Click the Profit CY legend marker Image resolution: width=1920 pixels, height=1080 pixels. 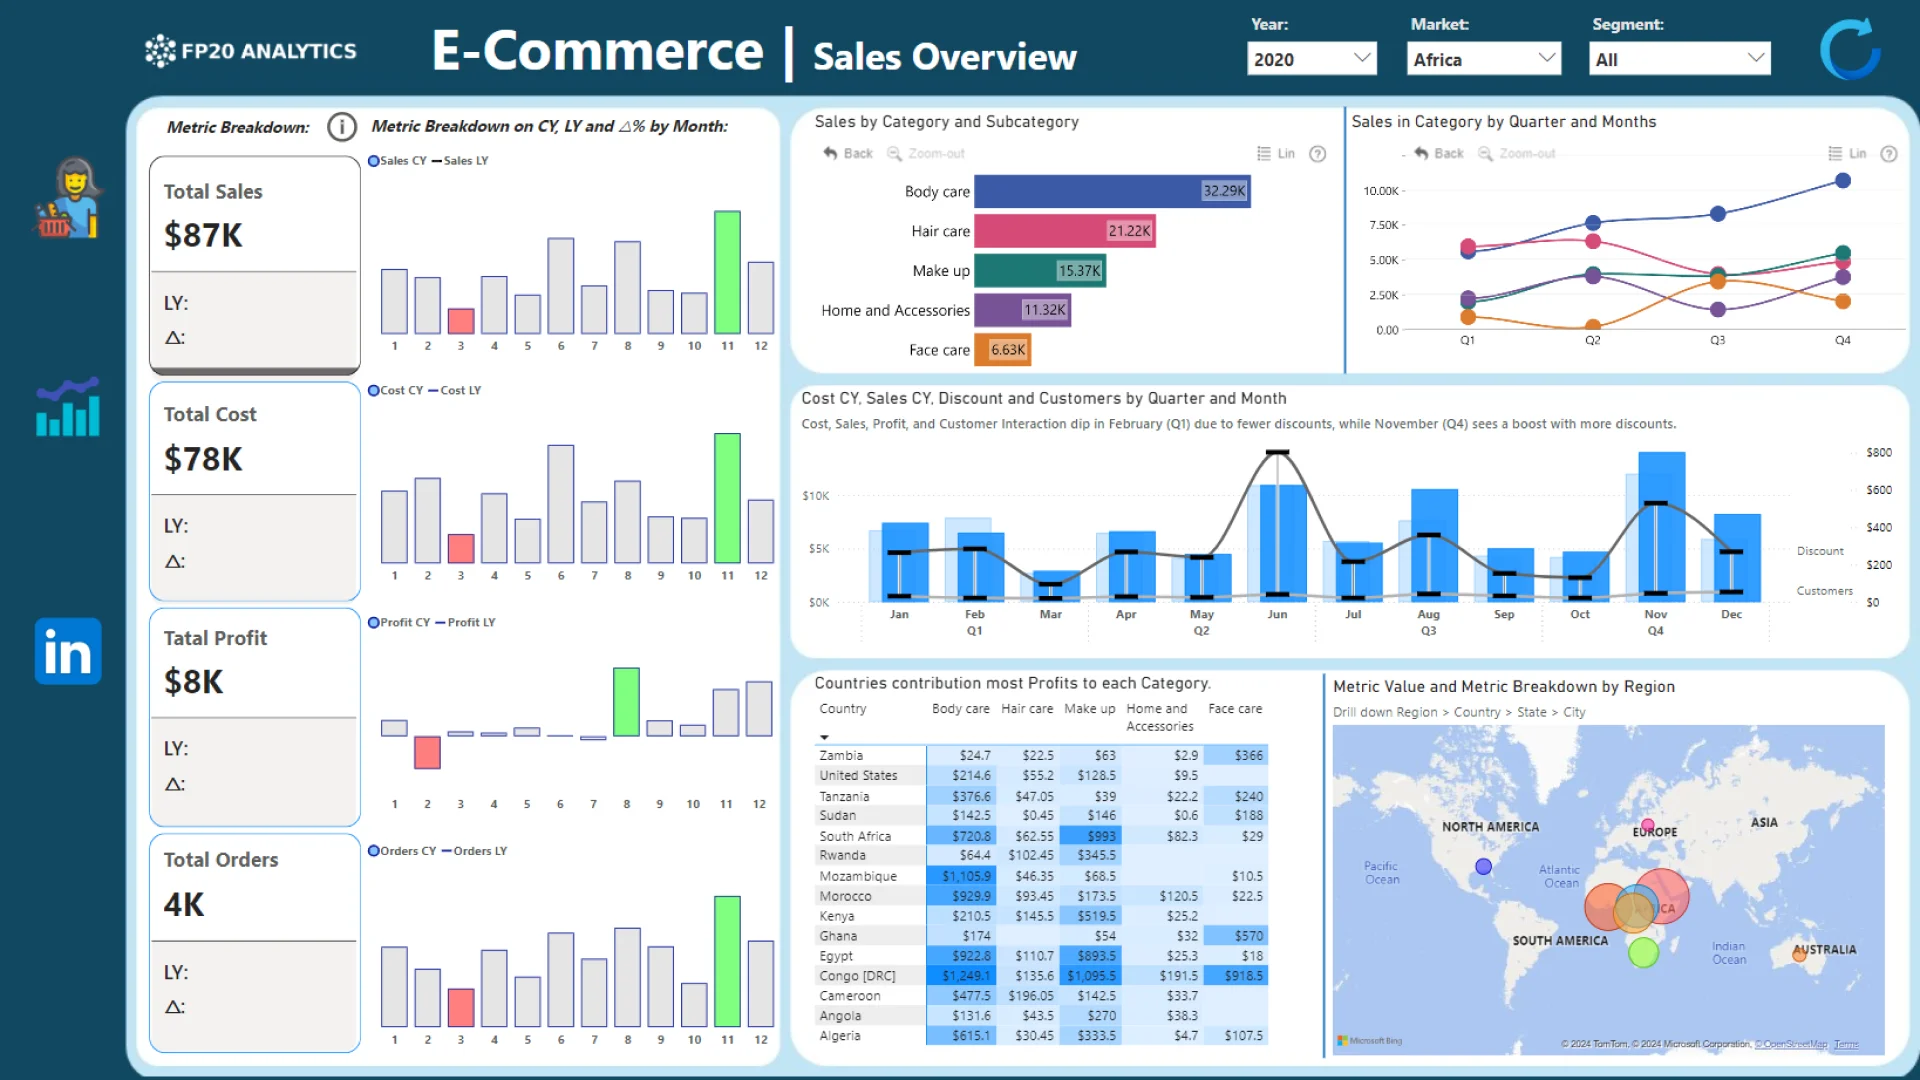point(374,622)
